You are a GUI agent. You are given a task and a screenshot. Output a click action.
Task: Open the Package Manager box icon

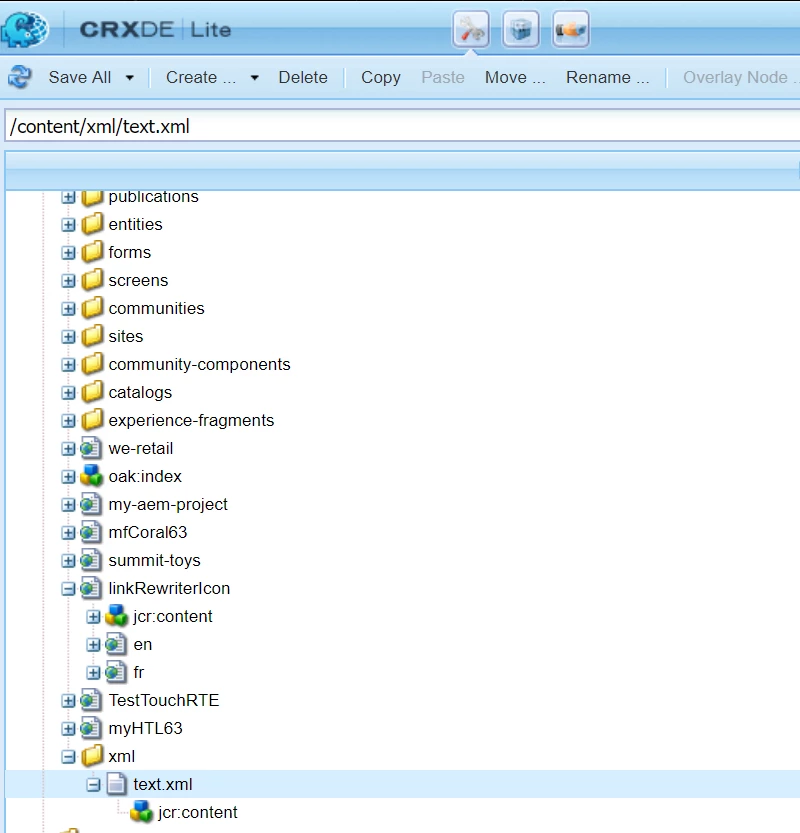click(x=521, y=29)
